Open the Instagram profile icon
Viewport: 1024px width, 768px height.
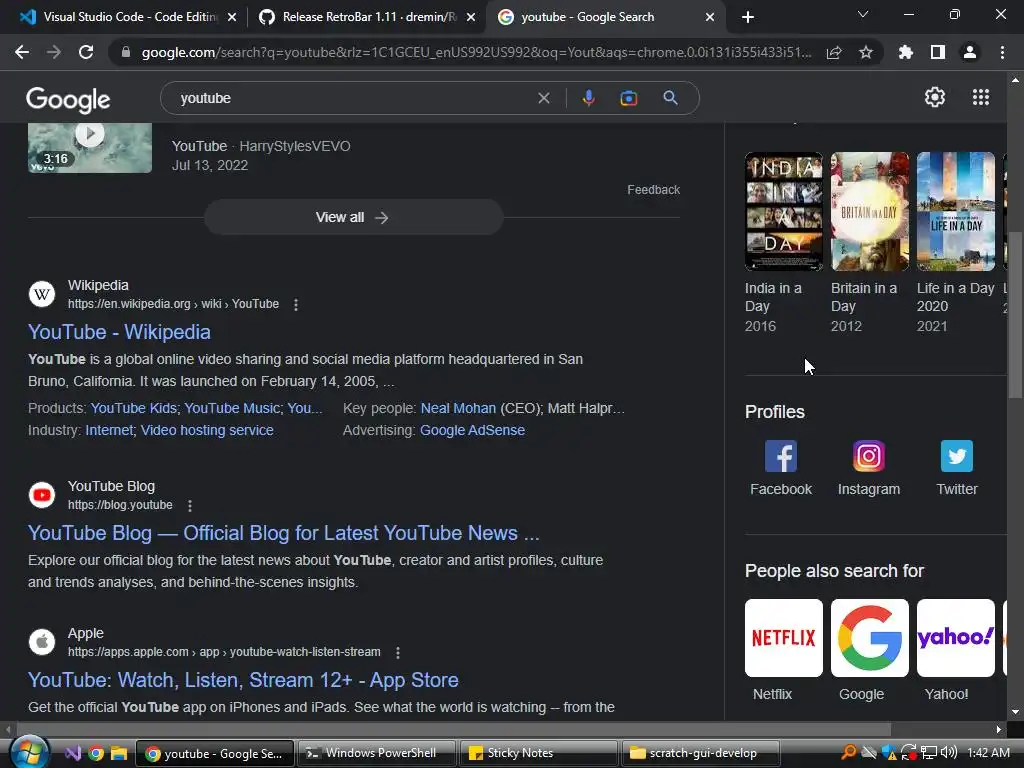869,456
